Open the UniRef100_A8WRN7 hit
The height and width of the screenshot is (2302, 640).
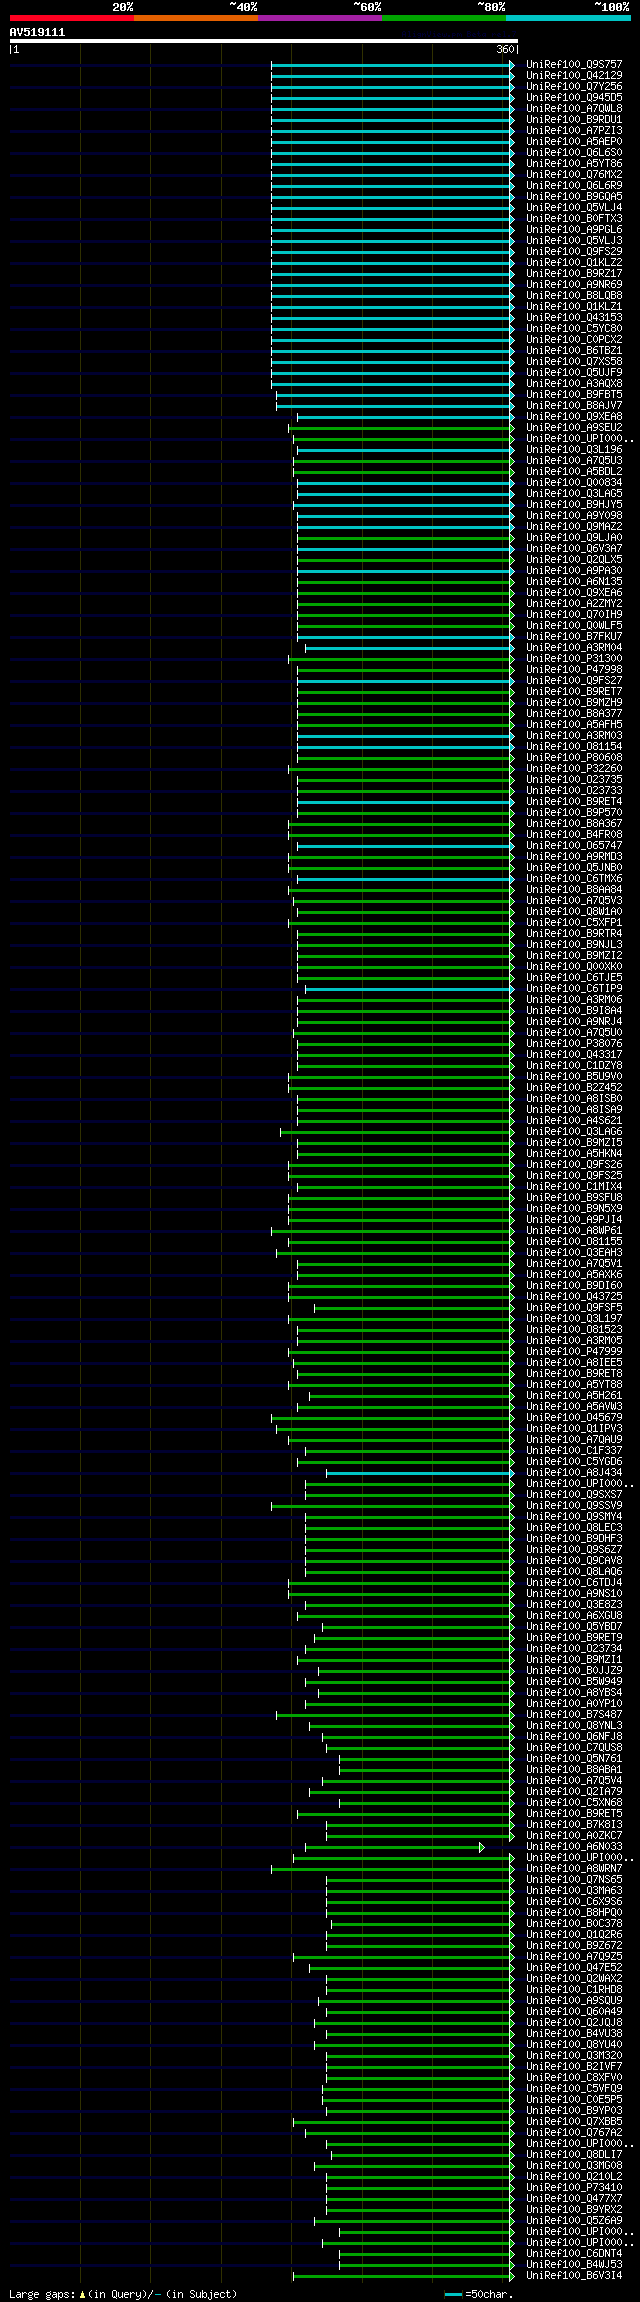click(x=574, y=1868)
